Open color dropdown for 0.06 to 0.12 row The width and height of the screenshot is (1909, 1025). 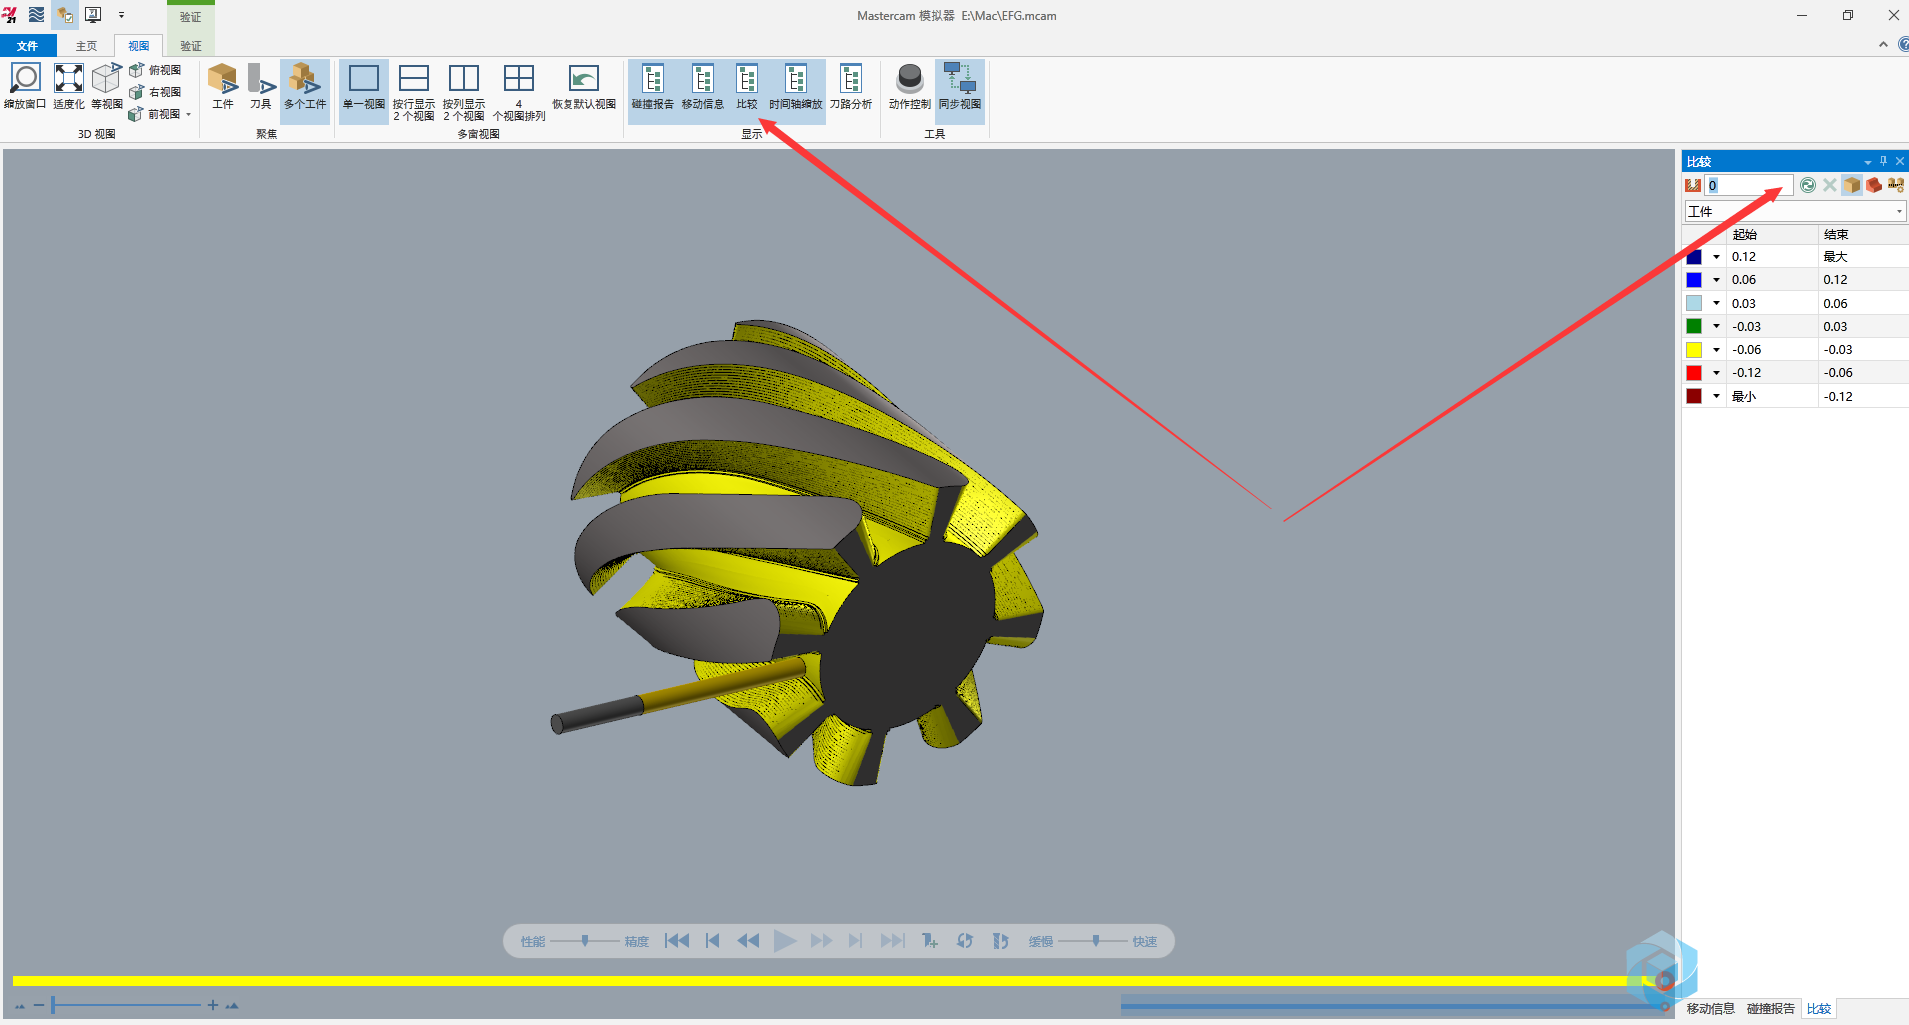click(1716, 280)
